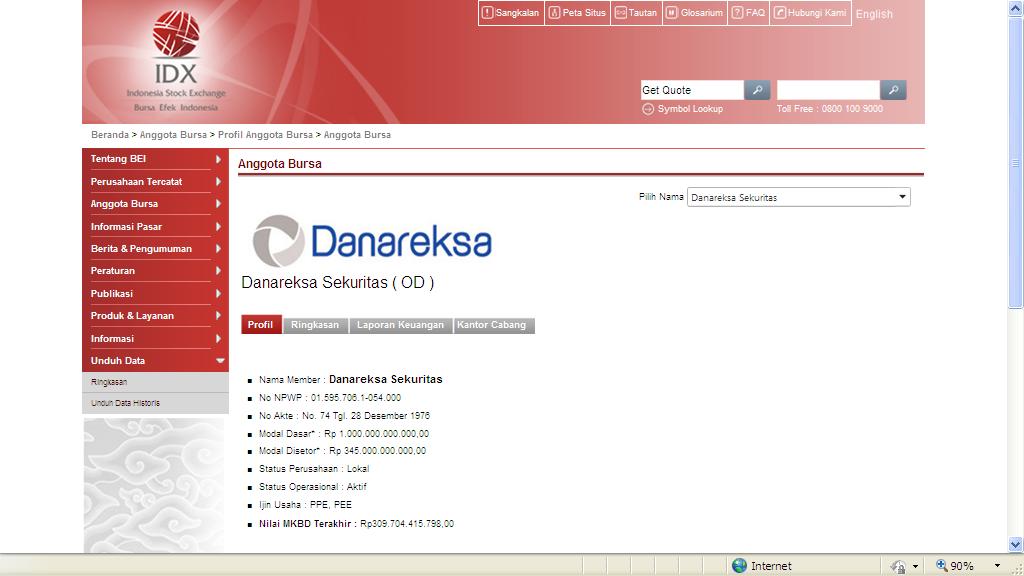1024x576 pixels.
Task: Open the Publikasi menu item
Action: (x=112, y=294)
